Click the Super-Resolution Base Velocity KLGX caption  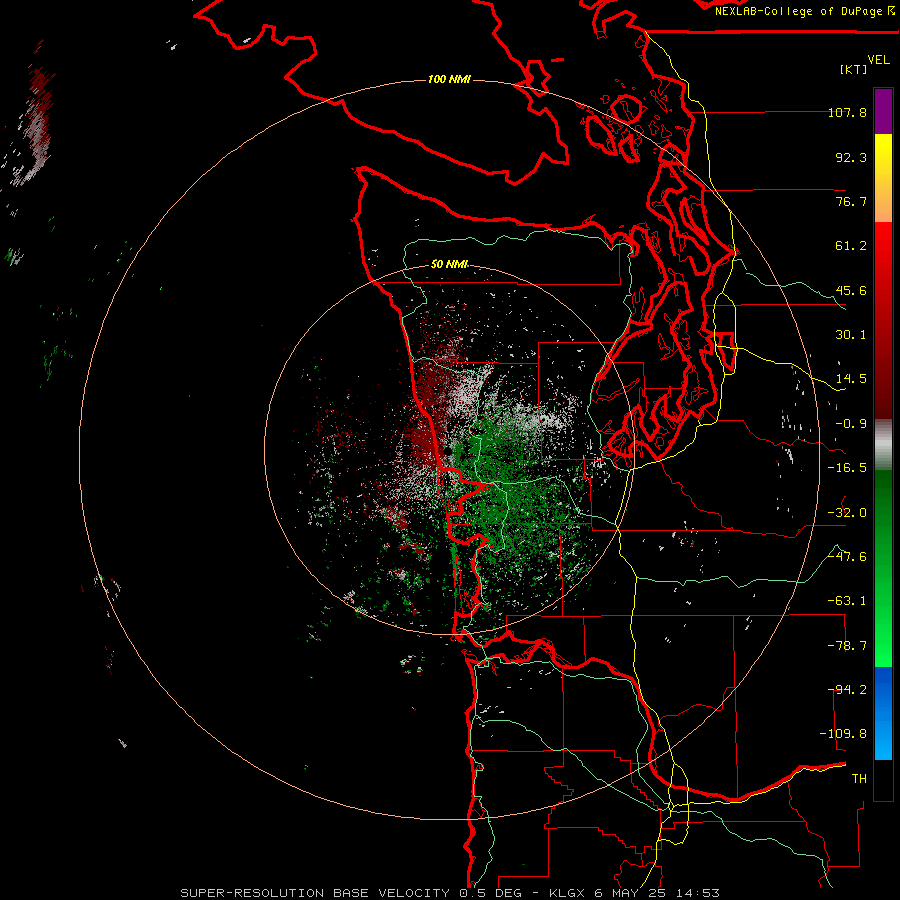point(449,893)
